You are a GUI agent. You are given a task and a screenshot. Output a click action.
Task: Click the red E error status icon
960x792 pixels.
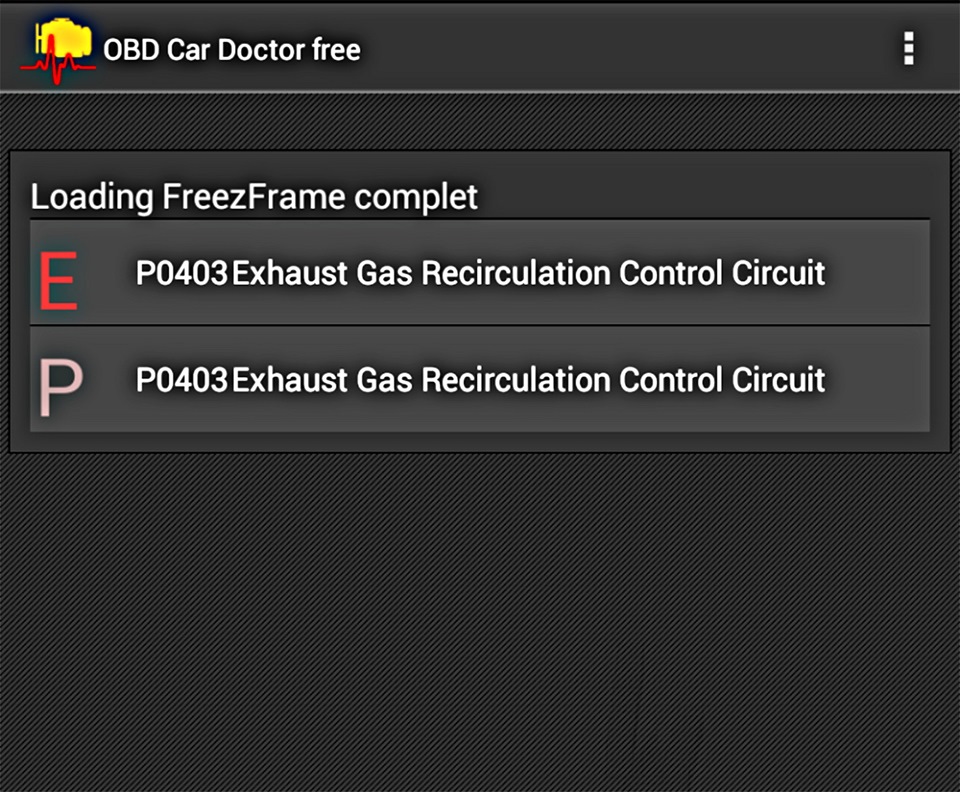click(x=58, y=280)
